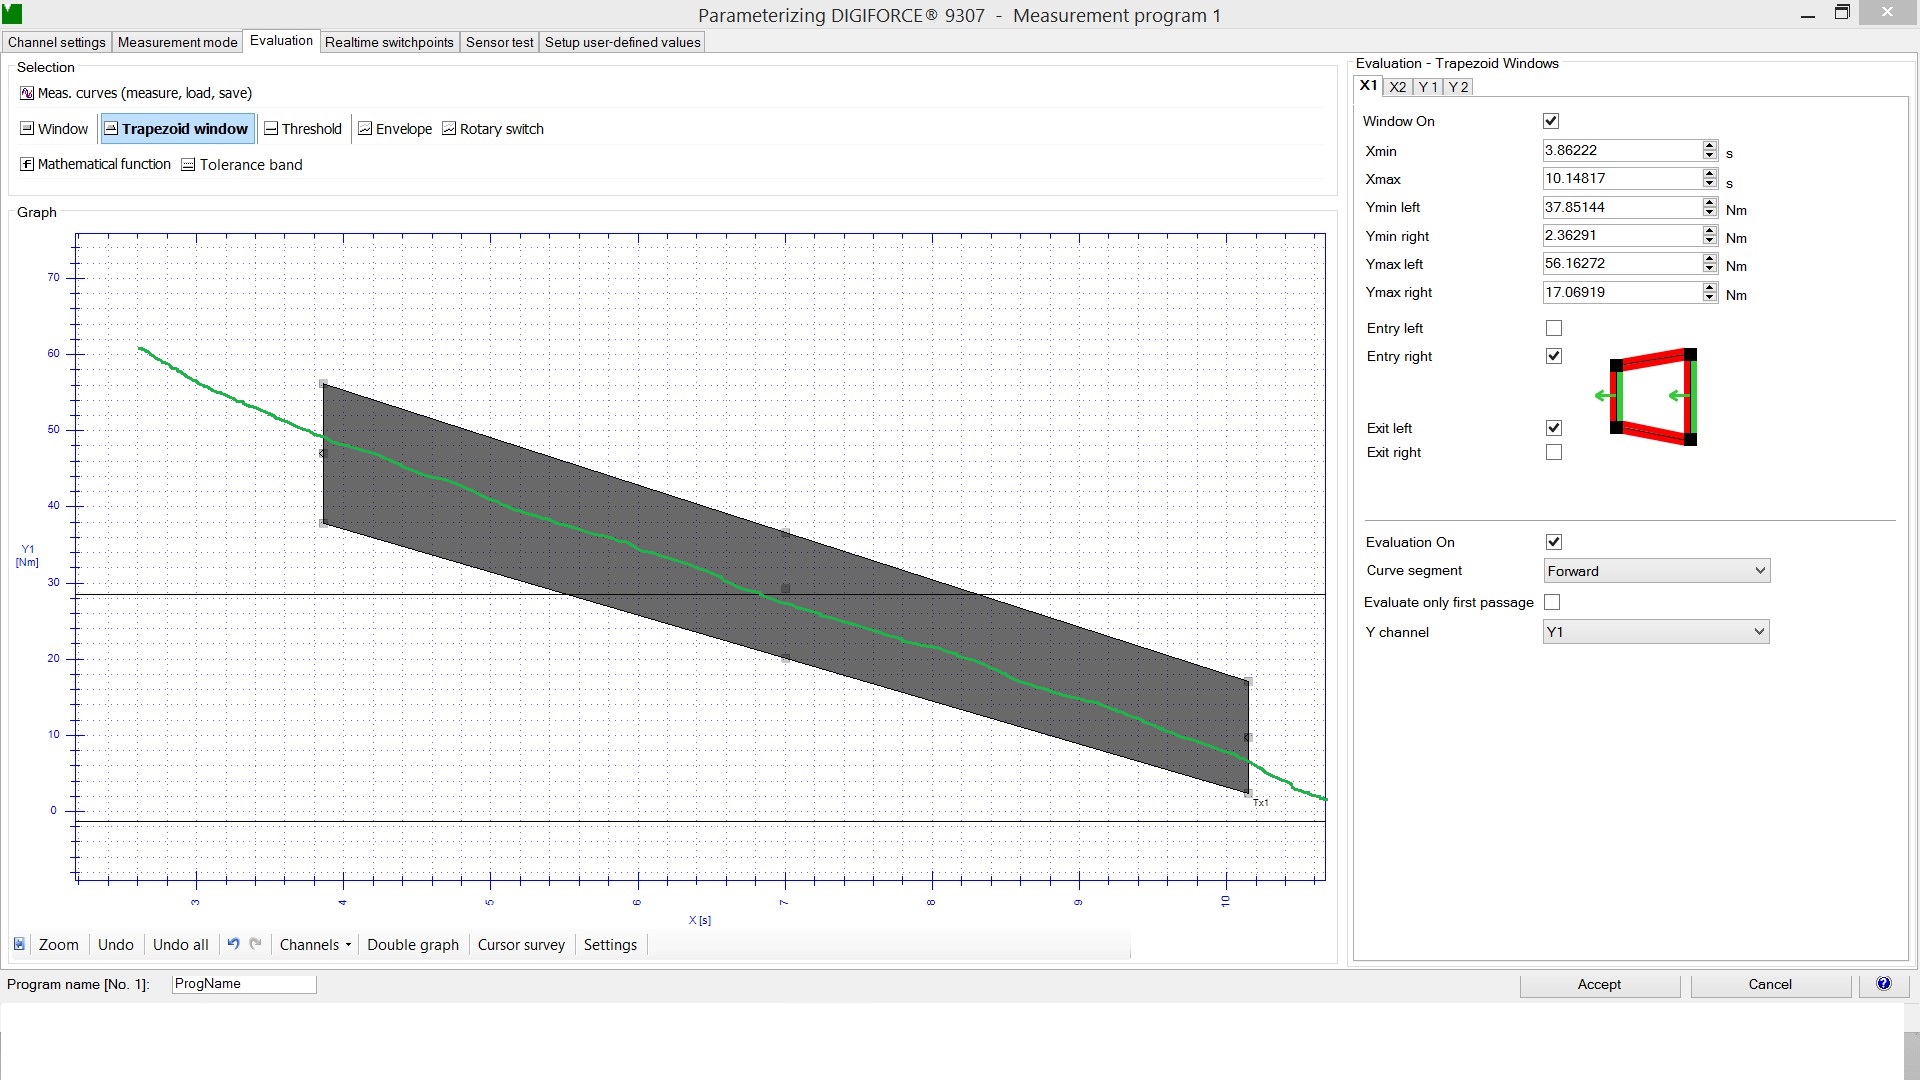
Task: Select the Threshold evaluation element
Action: click(x=303, y=129)
